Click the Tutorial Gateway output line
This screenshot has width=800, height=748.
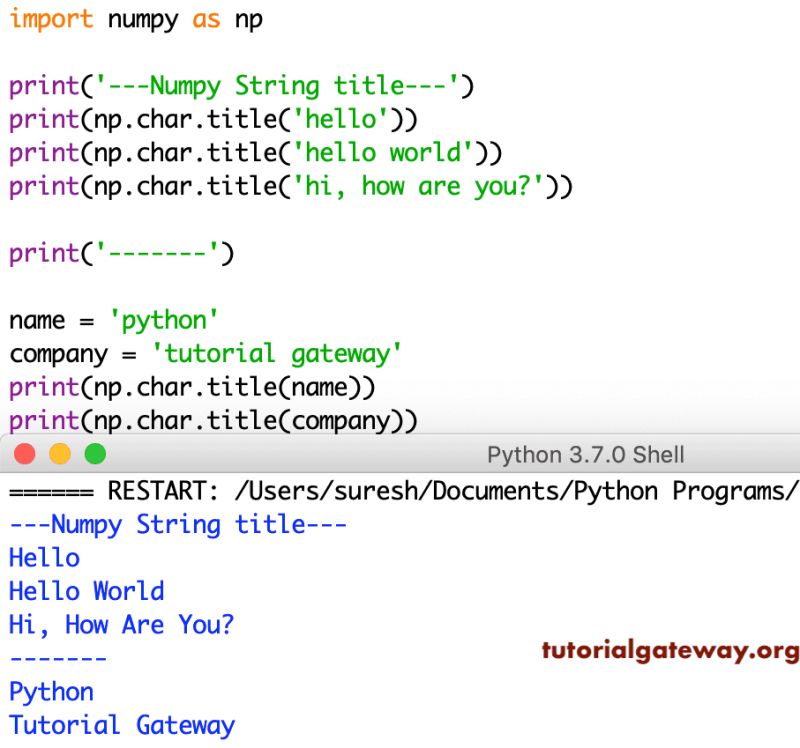coord(122,724)
